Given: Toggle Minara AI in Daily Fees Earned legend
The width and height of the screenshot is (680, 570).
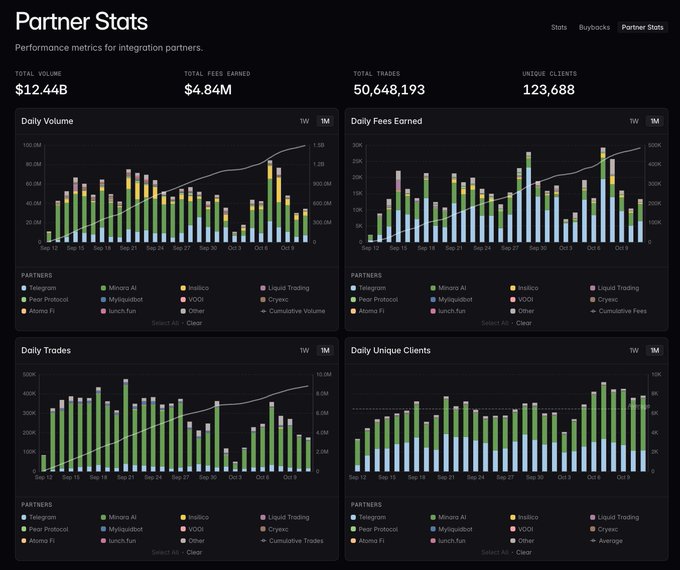Looking at the screenshot, I should pos(448,288).
